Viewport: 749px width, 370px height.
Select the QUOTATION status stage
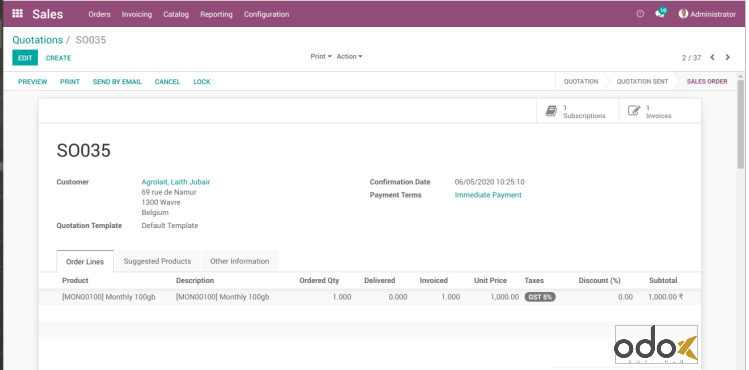(581, 82)
